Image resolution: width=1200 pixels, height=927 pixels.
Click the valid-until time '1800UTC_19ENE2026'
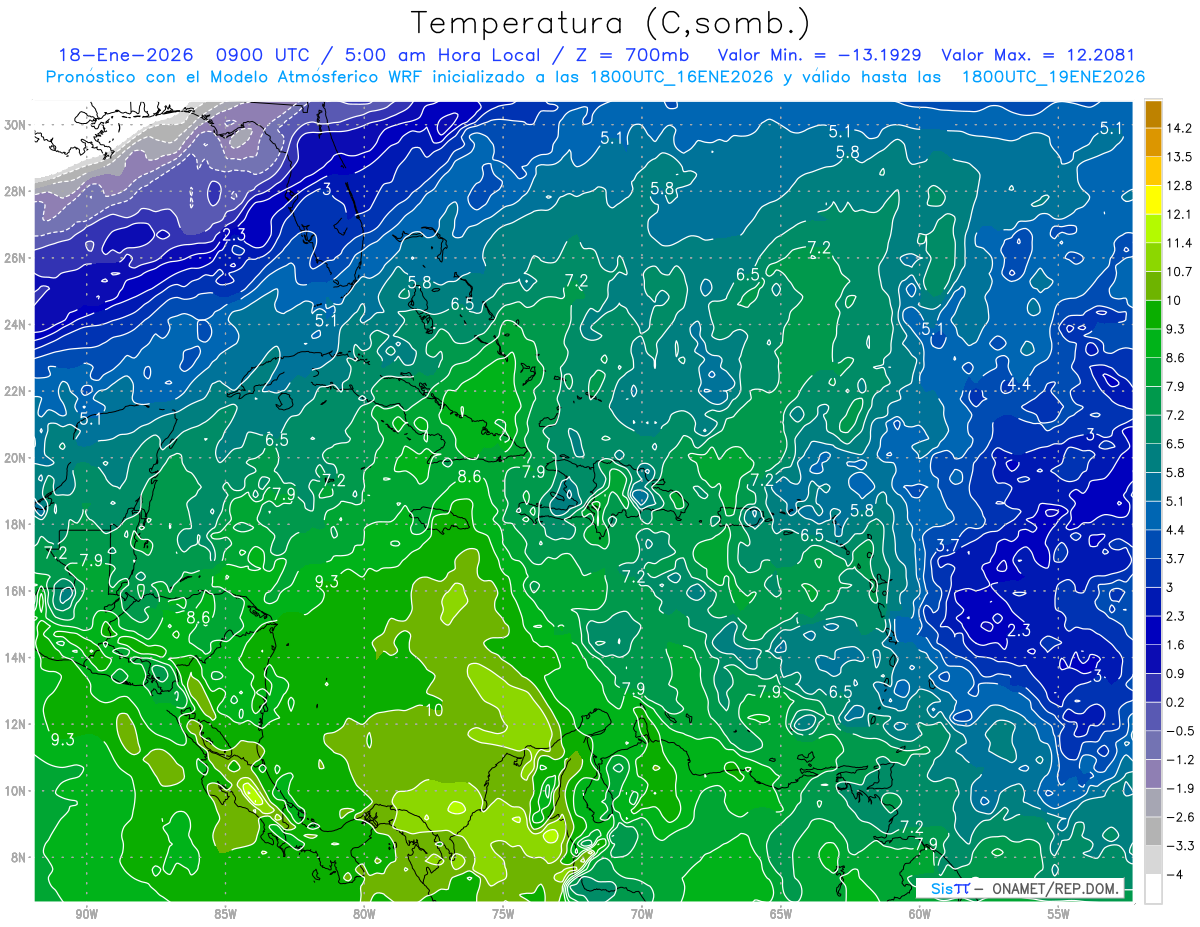point(1053,77)
